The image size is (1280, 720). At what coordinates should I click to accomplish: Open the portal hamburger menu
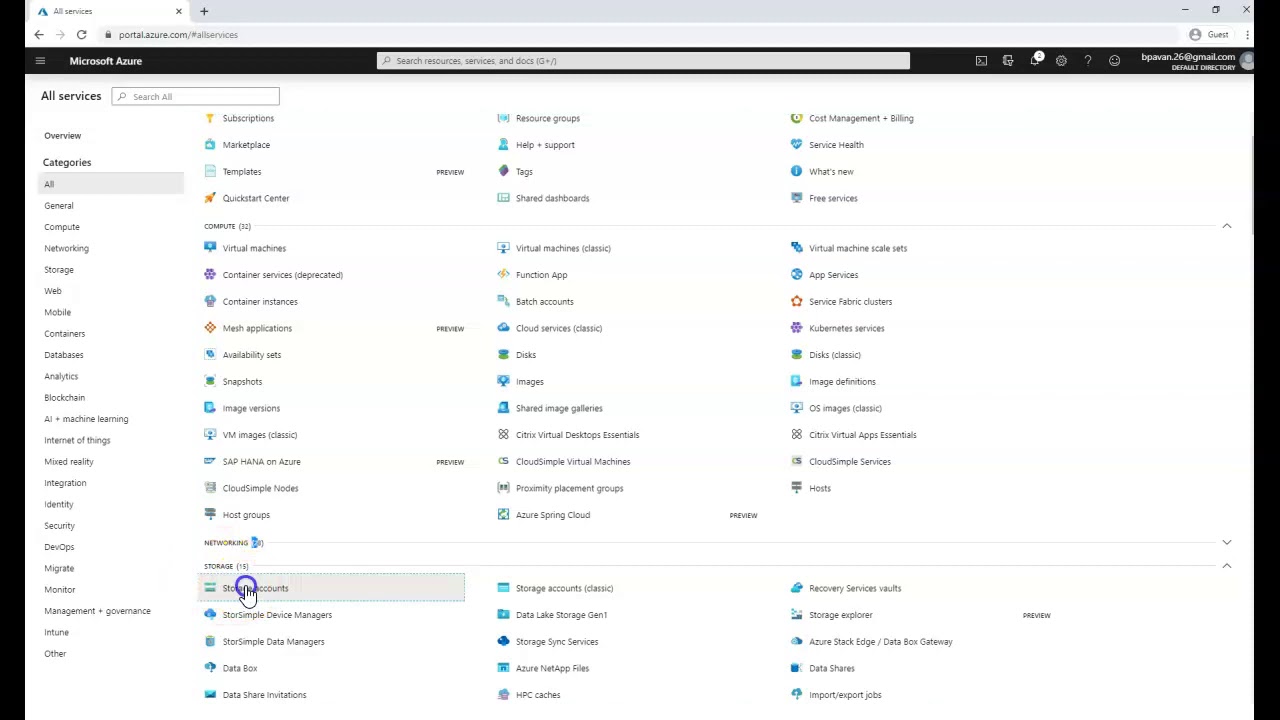click(x=40, y=61)
